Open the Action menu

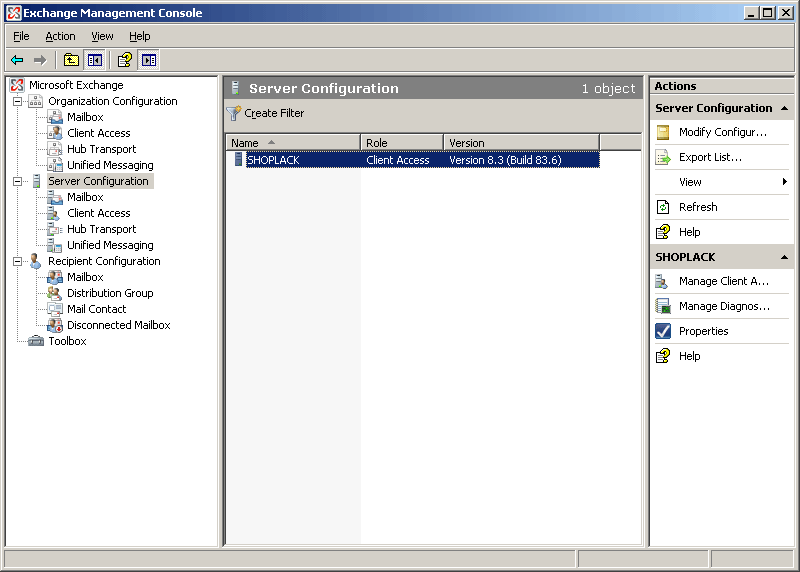60,36
